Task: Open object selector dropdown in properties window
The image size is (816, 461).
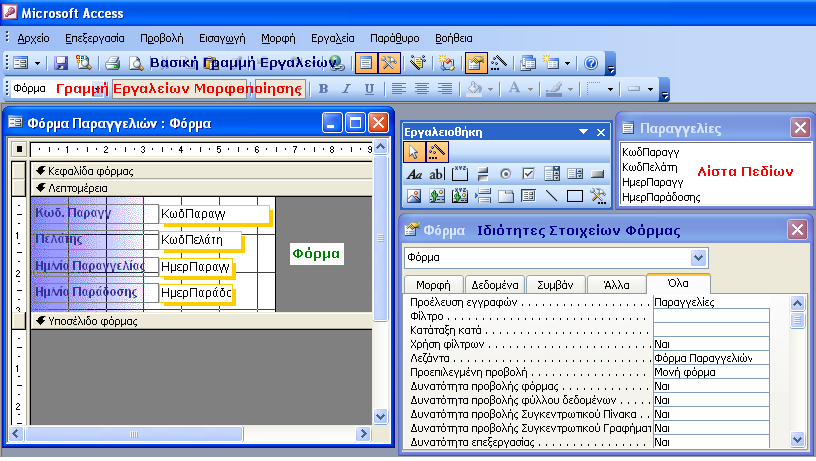Action: click(x=698, y=258)
